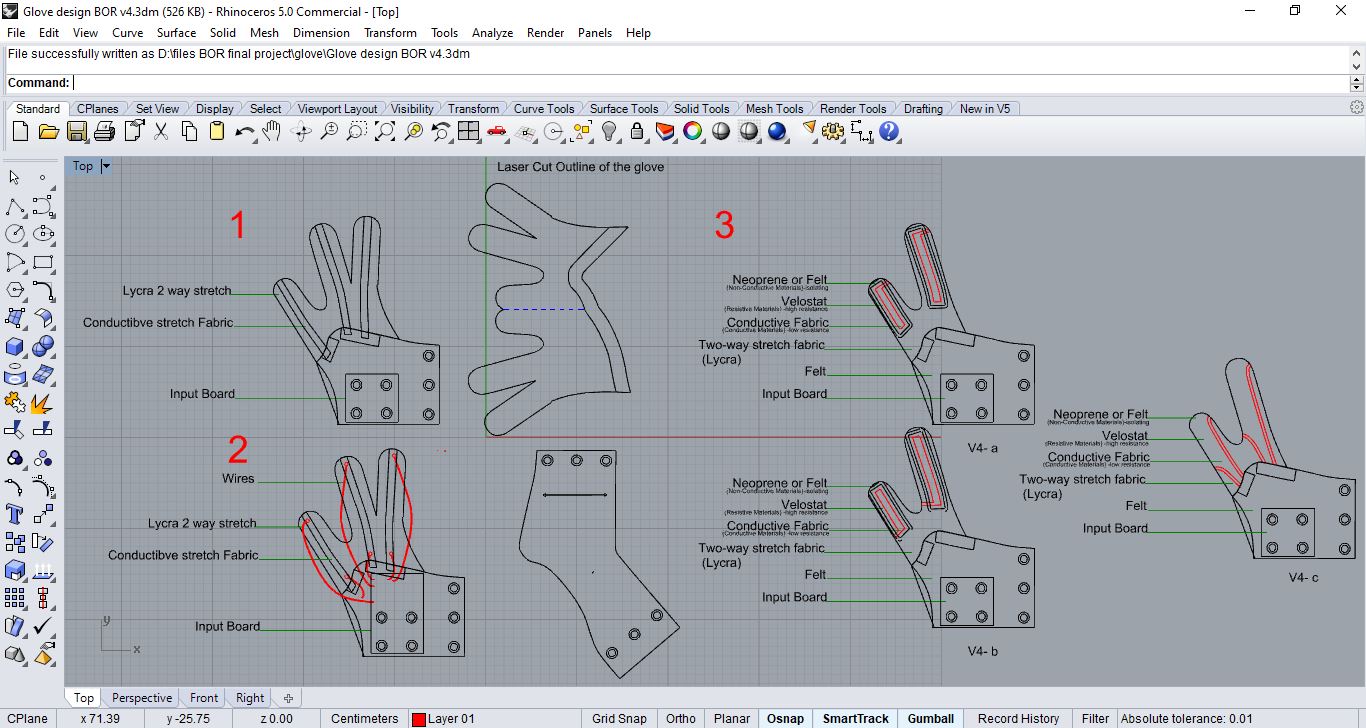1366x728 pixels.
Task: Switch to the Curve Tools toolbar tab
Action: pos(544,109)
